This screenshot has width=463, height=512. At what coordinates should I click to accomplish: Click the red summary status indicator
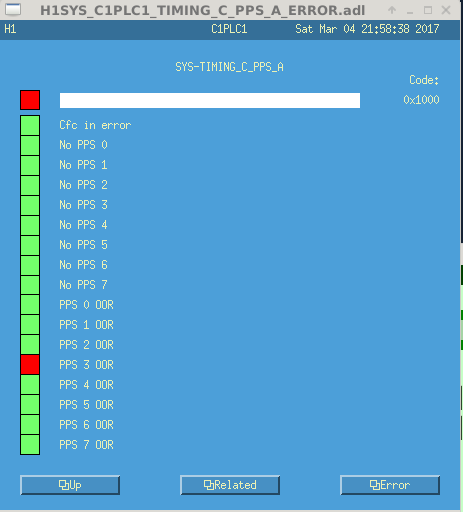coord(30,100)
